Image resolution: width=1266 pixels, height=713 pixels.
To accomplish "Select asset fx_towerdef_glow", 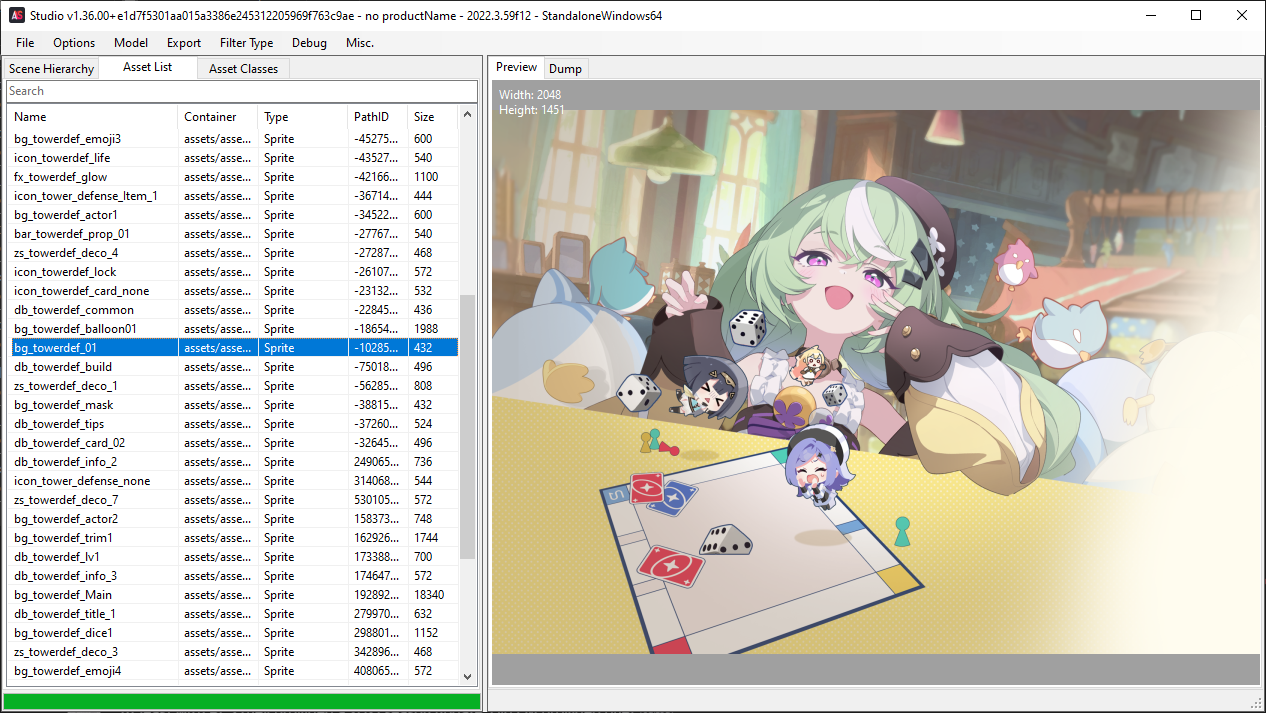I will click(233, 177).
